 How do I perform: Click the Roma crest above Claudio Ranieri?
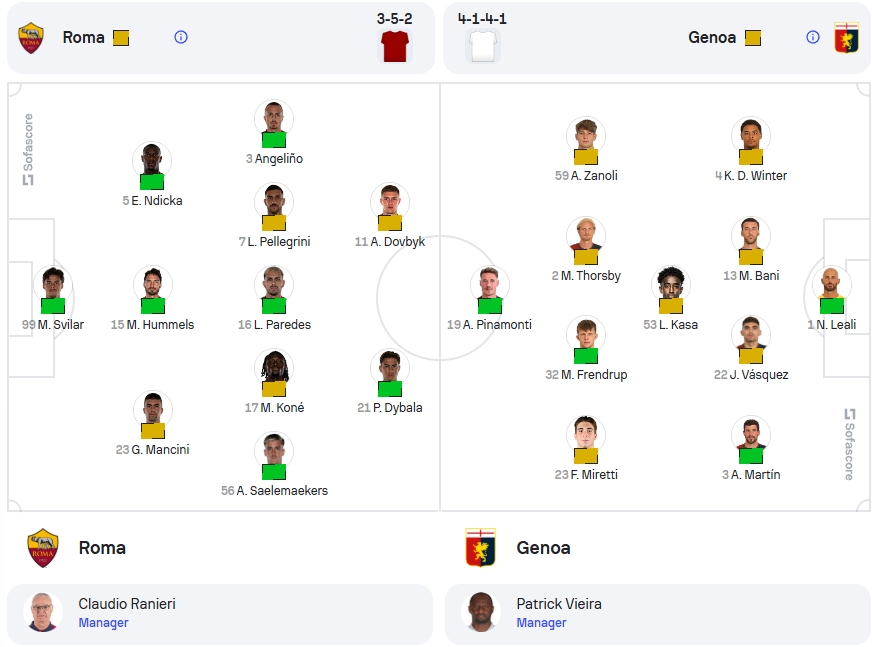(43, 548)
